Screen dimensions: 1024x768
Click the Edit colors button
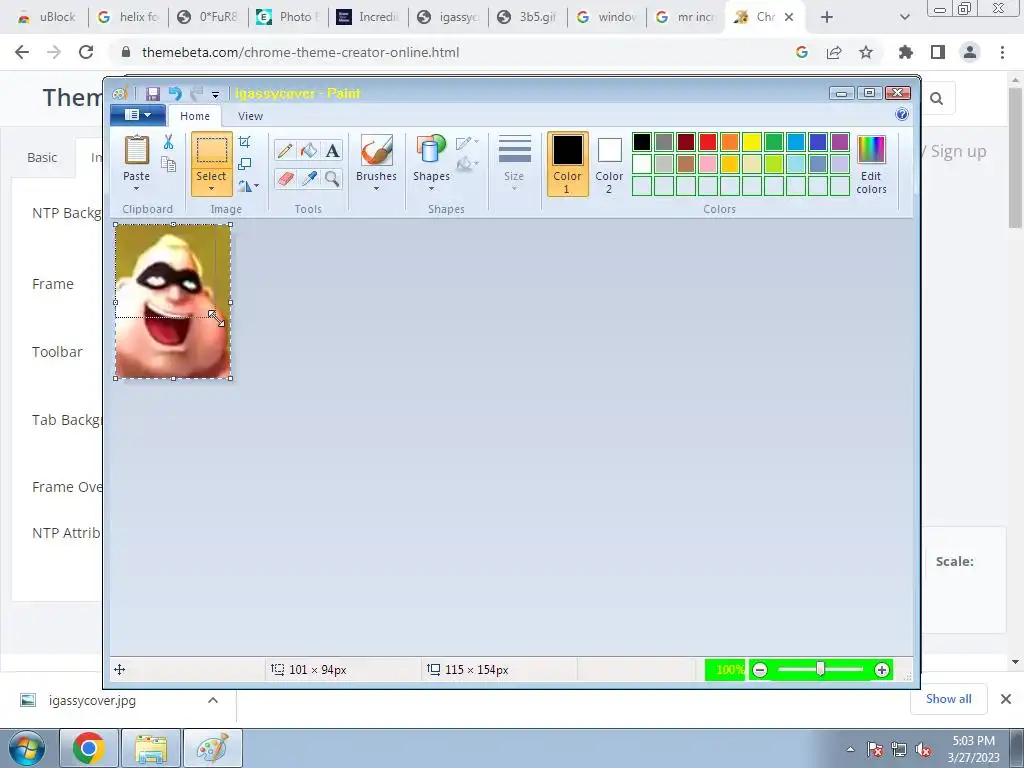click(871, 165)
